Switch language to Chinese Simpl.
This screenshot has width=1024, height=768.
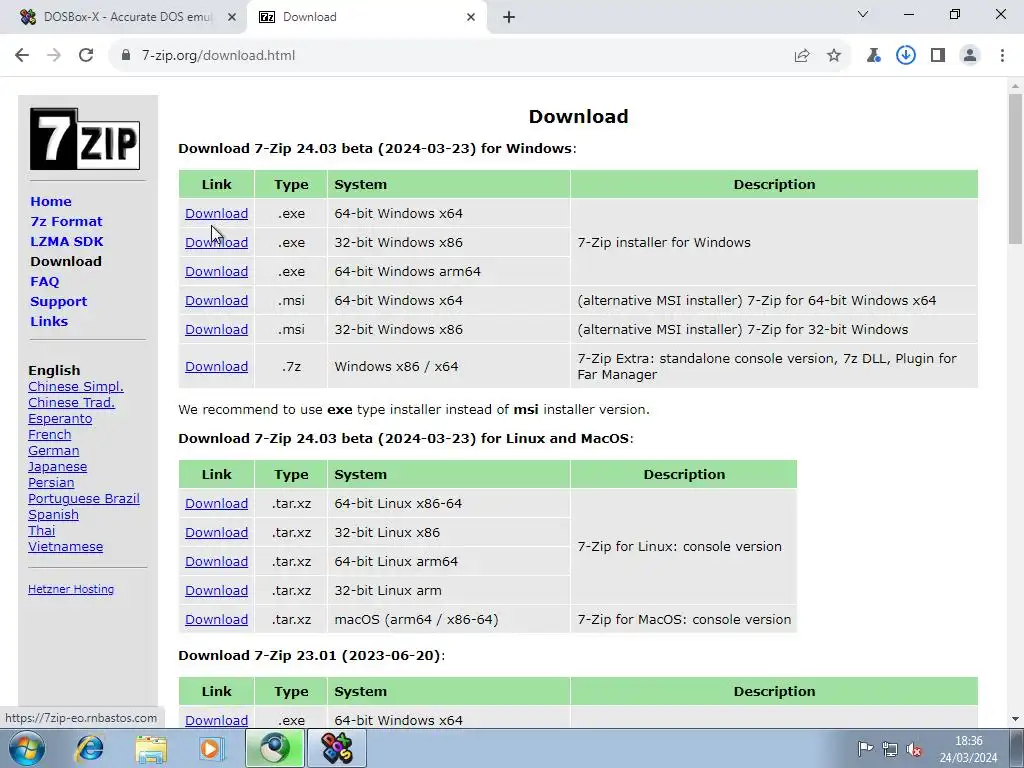tap(76, 387)
